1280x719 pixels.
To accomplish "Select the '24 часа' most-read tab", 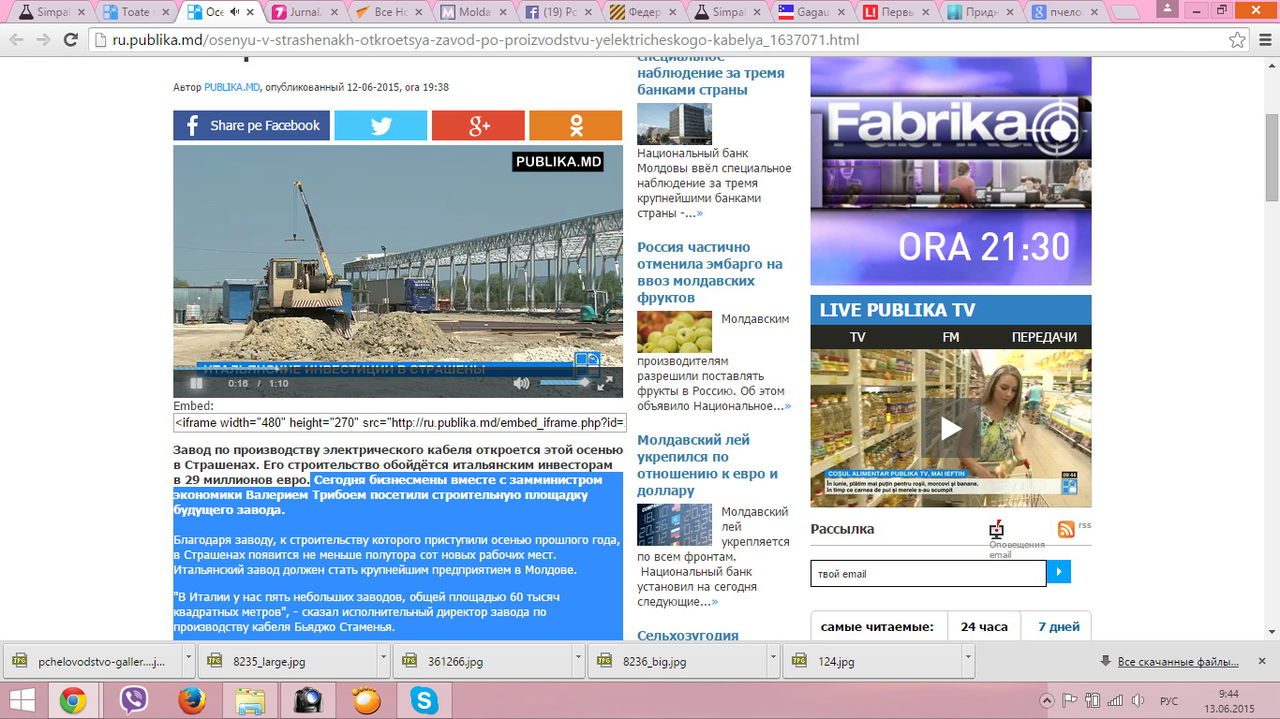I will 984,627.
